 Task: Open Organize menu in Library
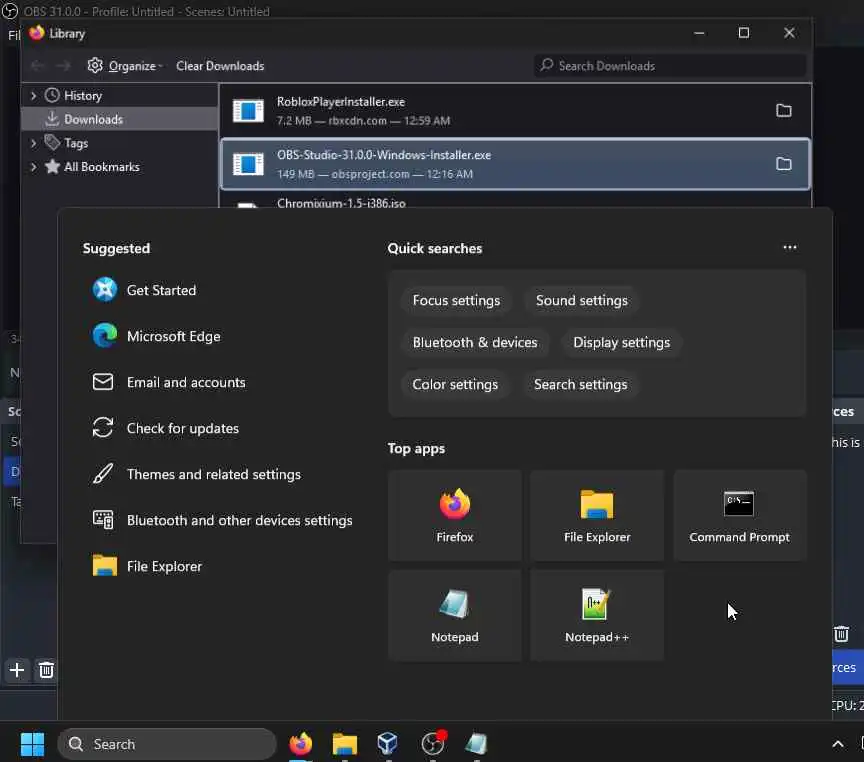coord(125,66)
